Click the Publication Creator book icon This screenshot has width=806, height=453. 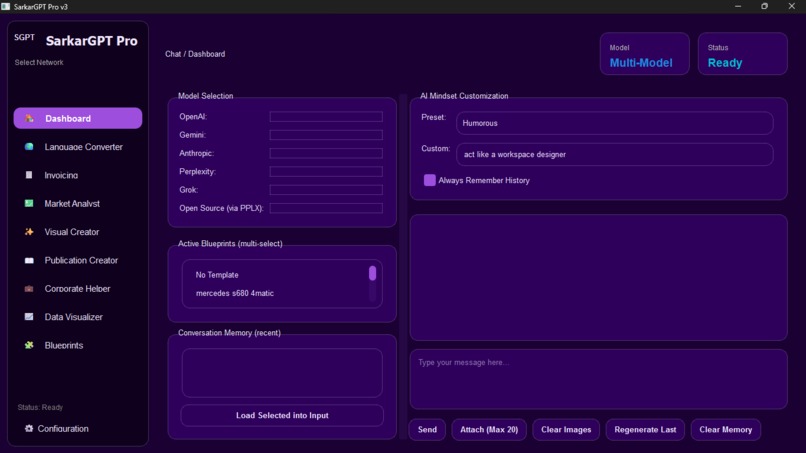(x=29, y=260)
